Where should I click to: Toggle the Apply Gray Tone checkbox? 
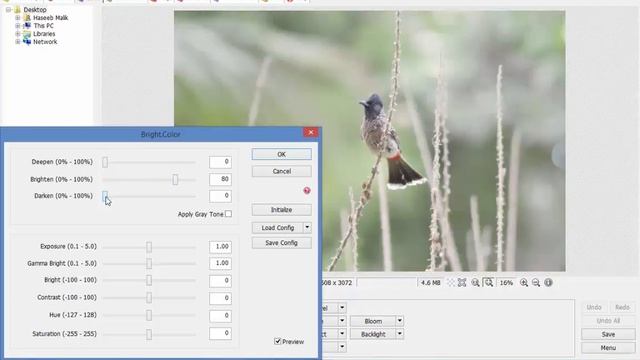(x=229, y=213)
